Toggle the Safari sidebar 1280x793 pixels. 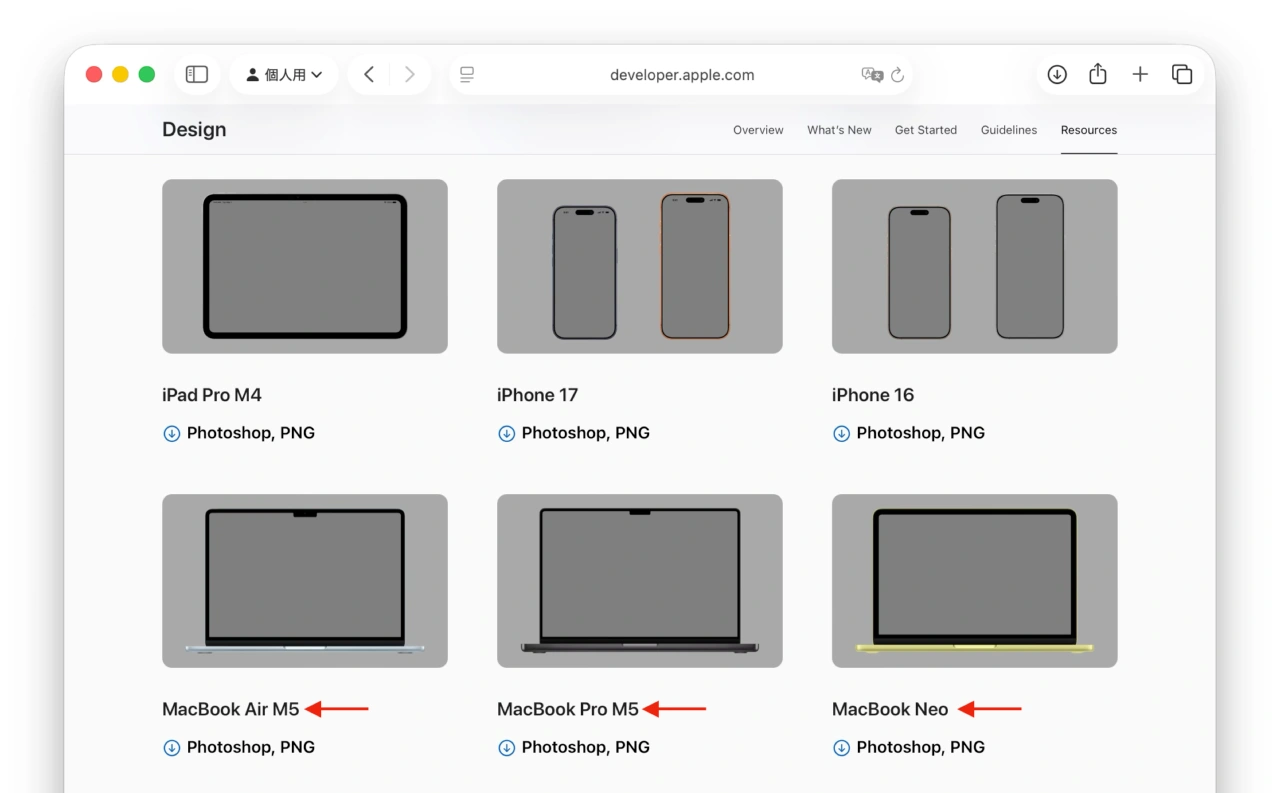tap(196, 74)
